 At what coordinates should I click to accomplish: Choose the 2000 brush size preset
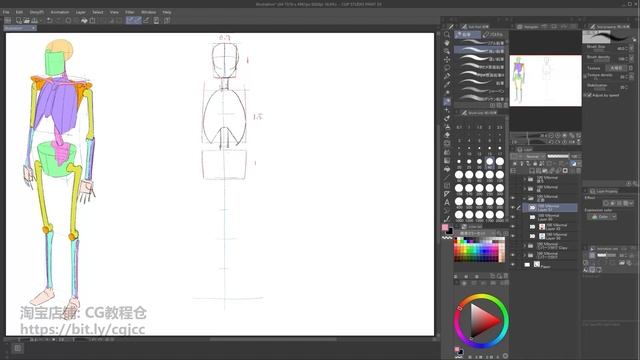click(x=500, y=215)
